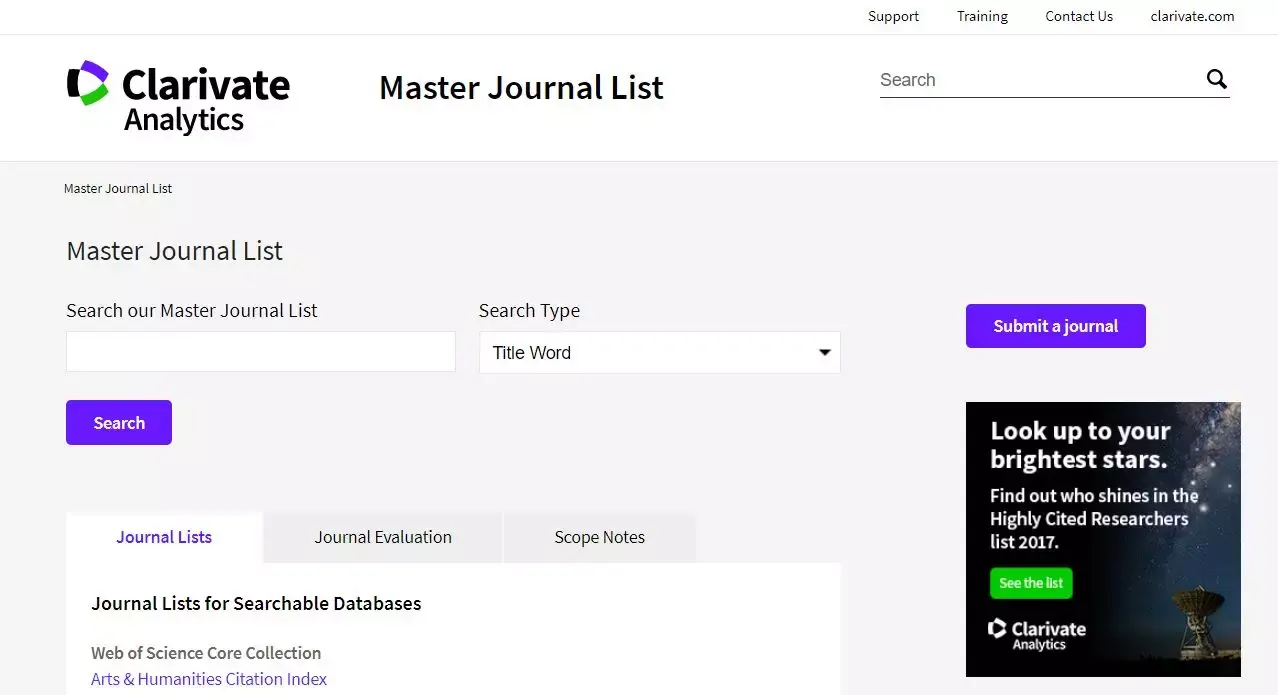1278x695 pixels.
Task: Open the Search Type dropdown
Action: pos(659,353)
